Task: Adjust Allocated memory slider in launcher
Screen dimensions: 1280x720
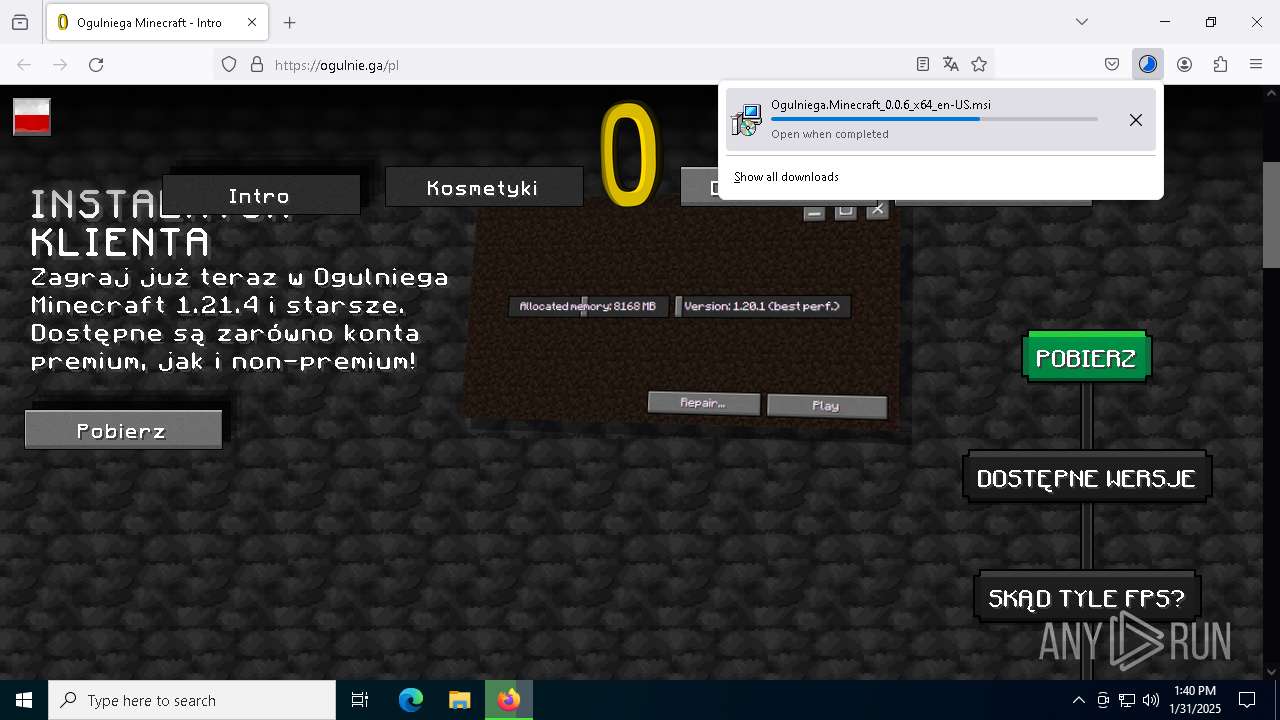Action: [588, 306]
